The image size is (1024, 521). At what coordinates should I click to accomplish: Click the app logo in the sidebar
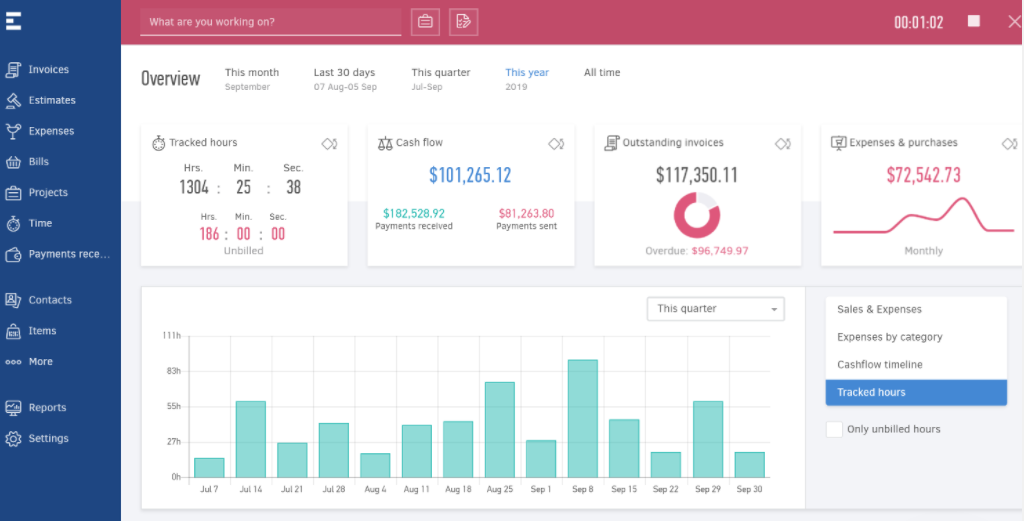14,21
